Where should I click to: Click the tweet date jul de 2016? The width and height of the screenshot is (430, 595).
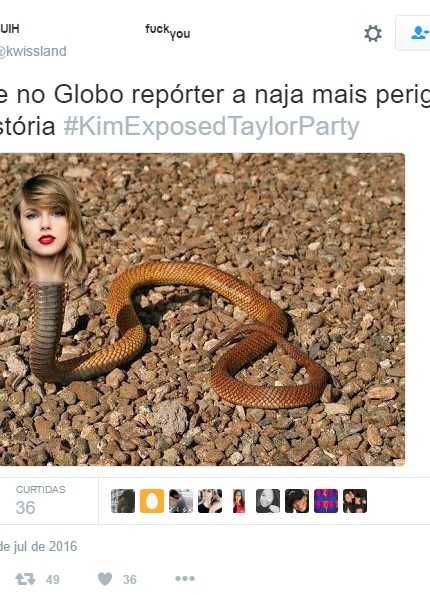tap(38, 546)
